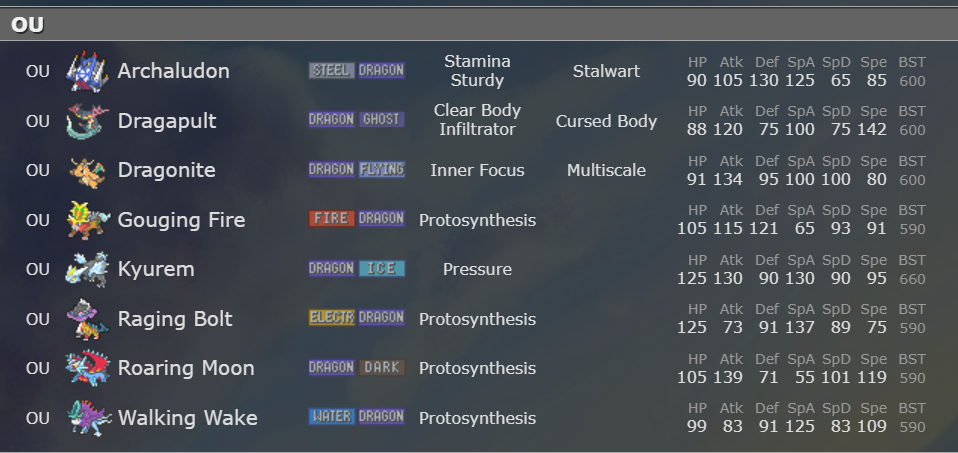Viewport: 958px width, 453px height.
Task: Click Gouging Fire's Fire type badge
Action: [x=331, y=219]
